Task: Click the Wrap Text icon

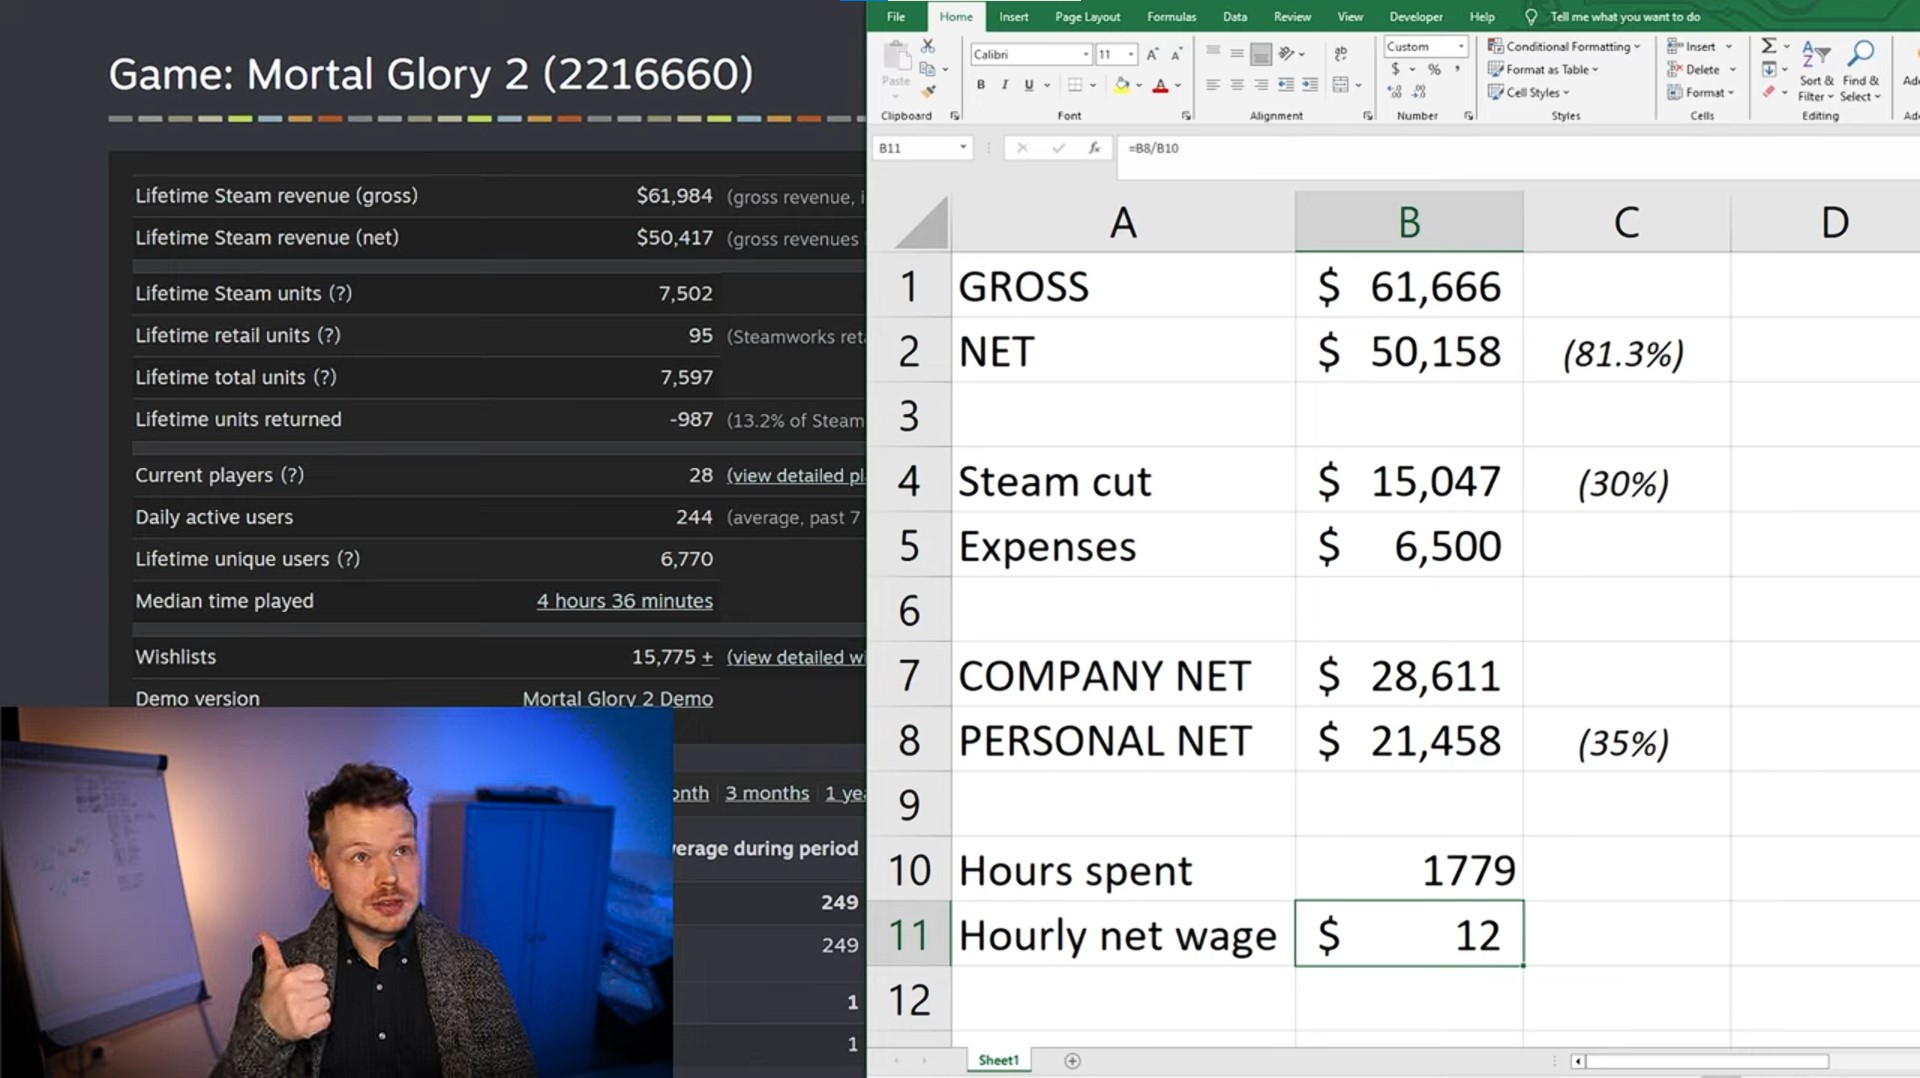Action: tap(1341, 54)
